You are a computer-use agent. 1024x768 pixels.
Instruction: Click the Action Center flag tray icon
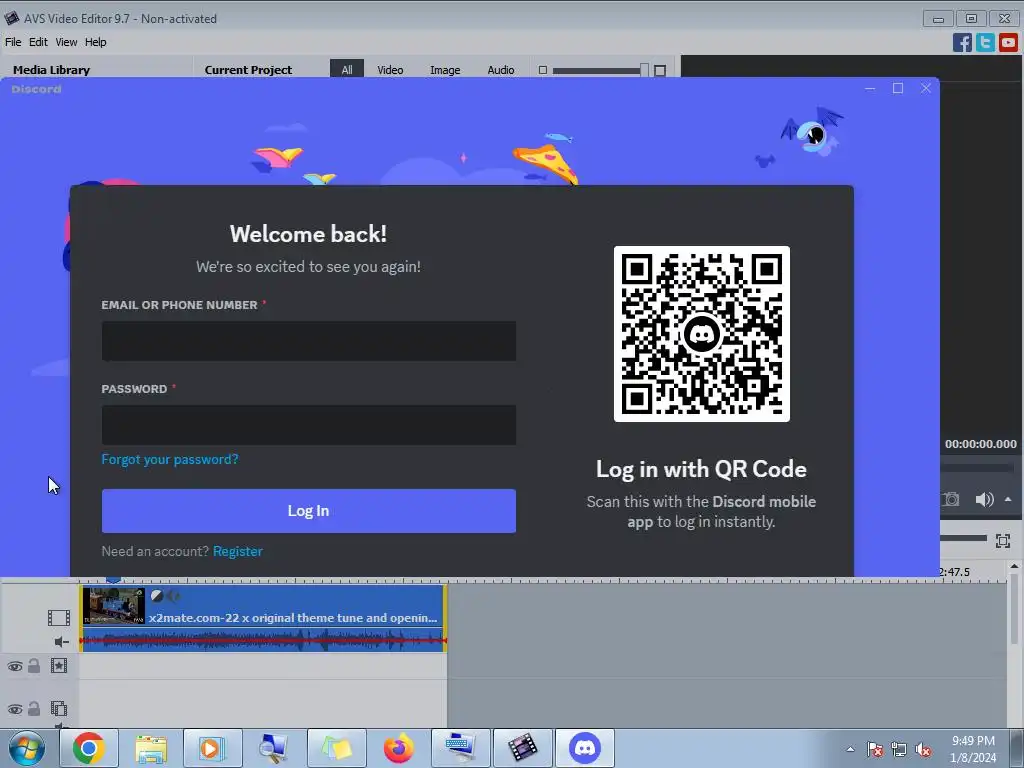pos(875,749)
